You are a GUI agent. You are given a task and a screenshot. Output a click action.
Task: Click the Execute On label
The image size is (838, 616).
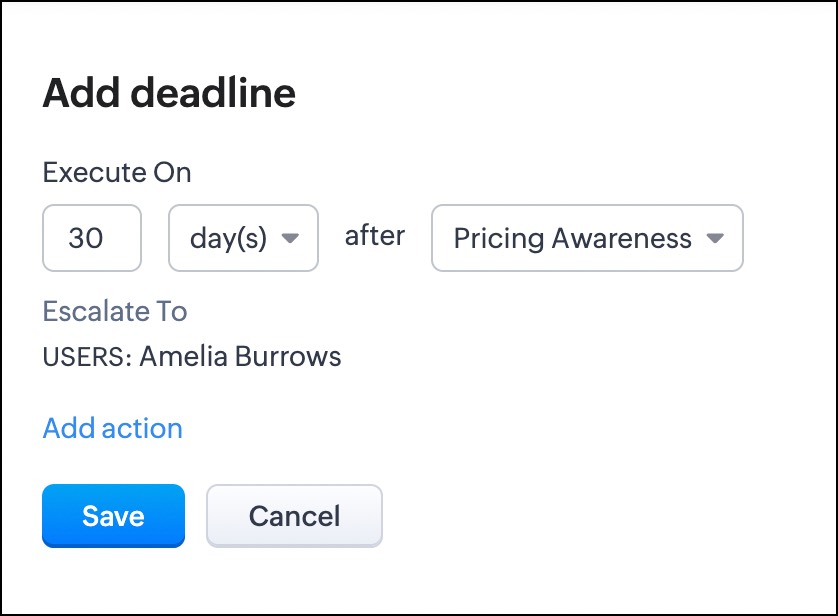point(116,172)
